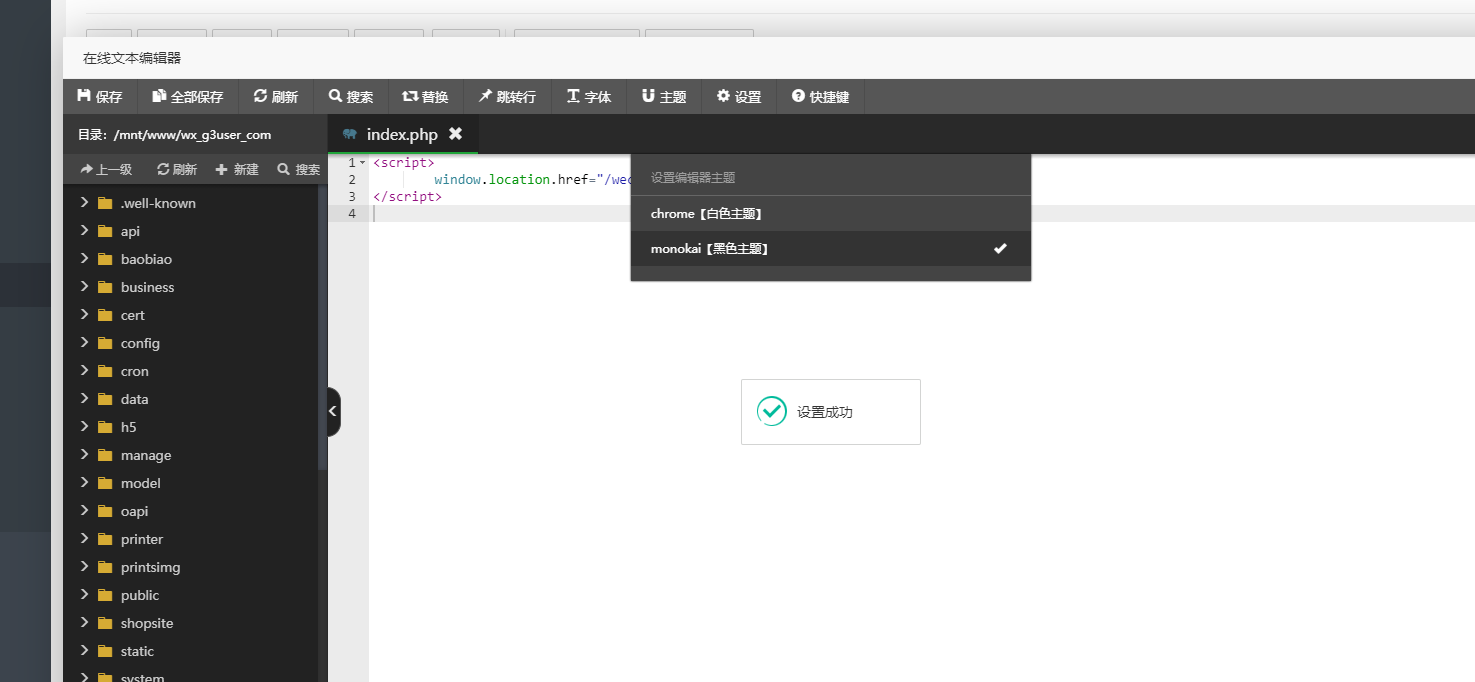Screen dimensions: 1475x682
Task: Select the business folder name
Action: coord(147,287)
